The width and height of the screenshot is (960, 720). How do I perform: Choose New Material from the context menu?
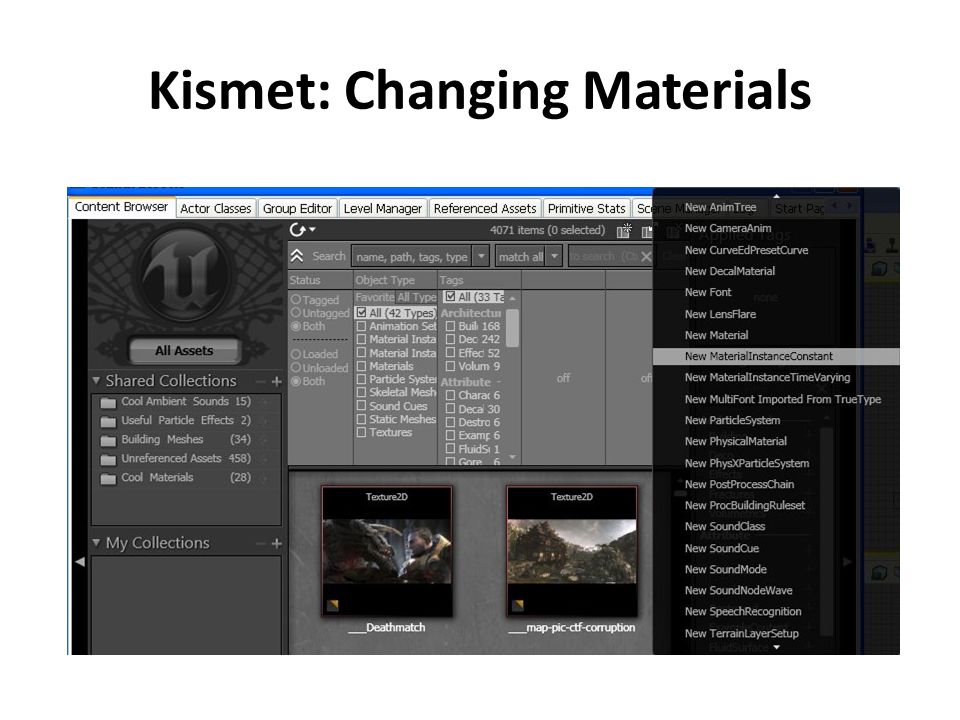(716, 336)
